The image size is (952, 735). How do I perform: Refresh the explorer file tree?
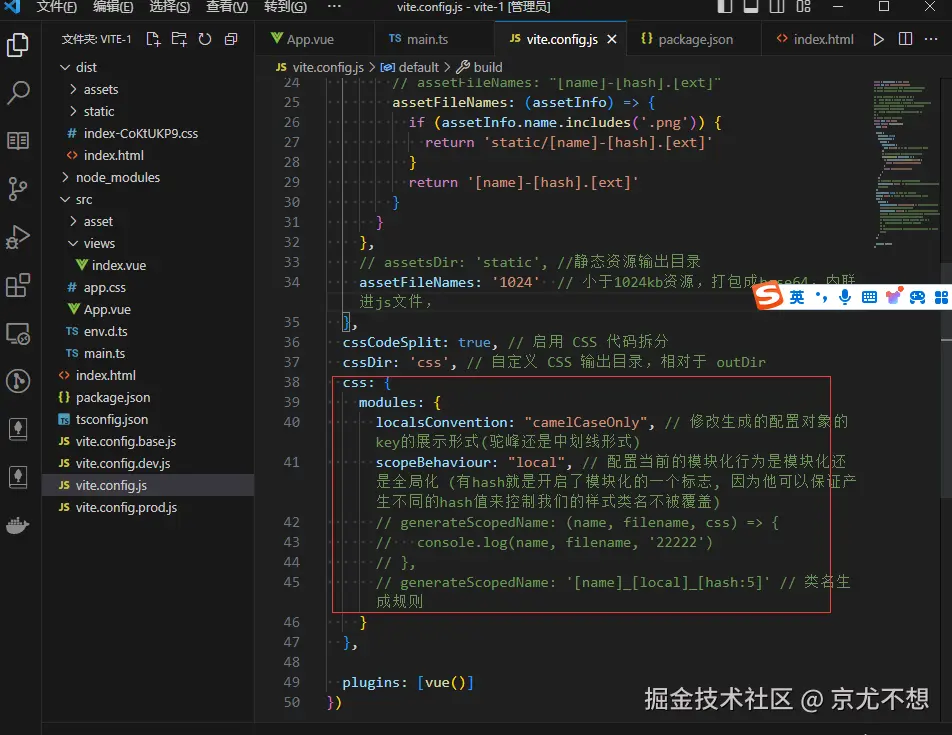click(x=205, y=39)
